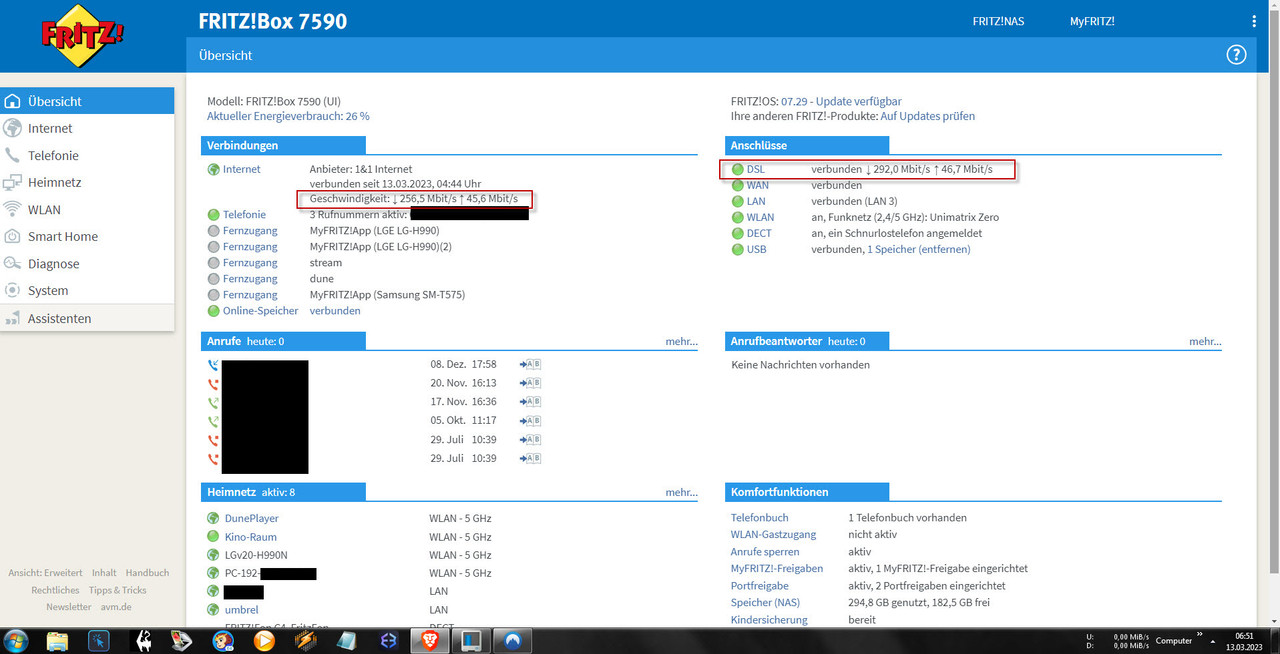Open the 07.29 - Update verfügbar link
Viewport: 1280px width, 654px height.
pyautogui.click(x=841, y=101)
